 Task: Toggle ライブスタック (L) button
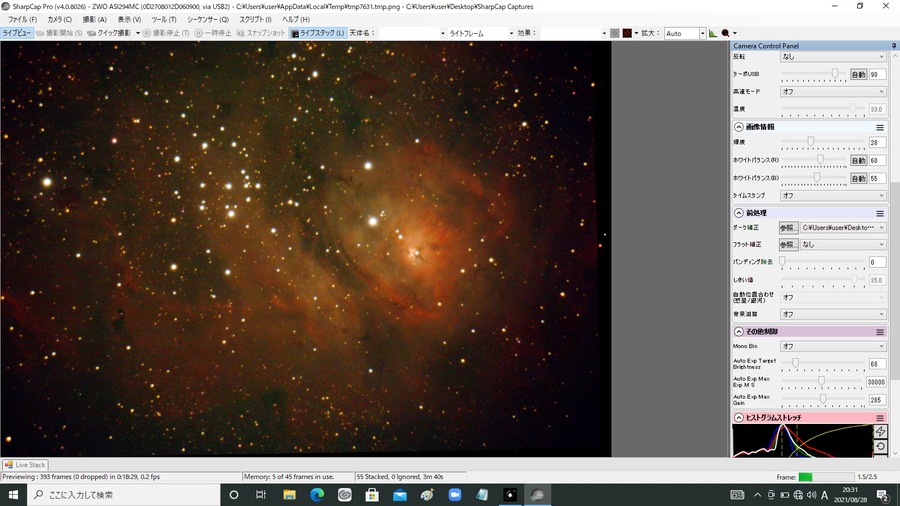(317, 33)
